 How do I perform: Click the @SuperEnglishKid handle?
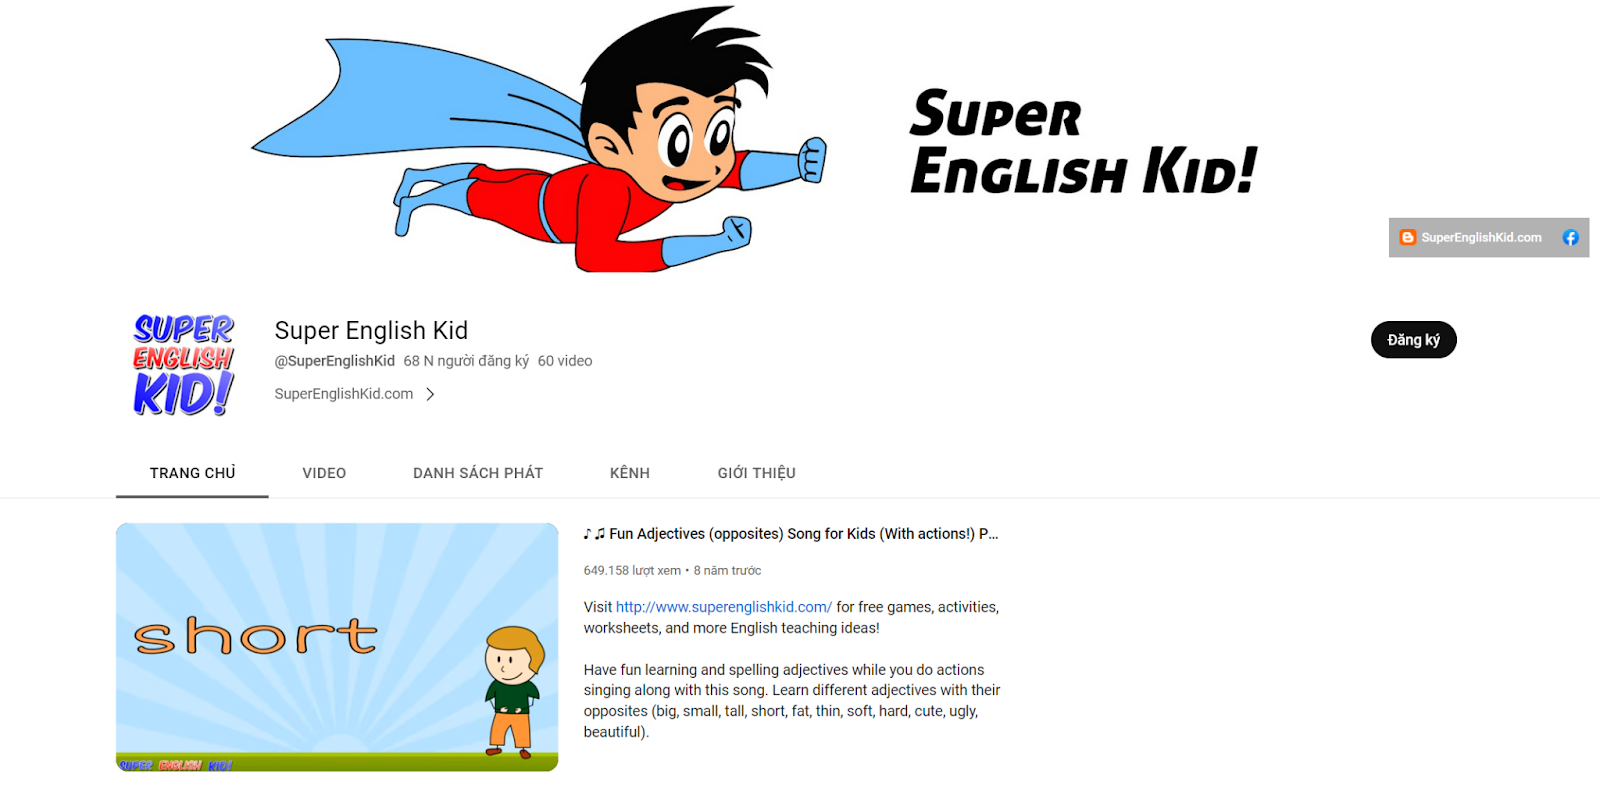(x=335, y=361)
